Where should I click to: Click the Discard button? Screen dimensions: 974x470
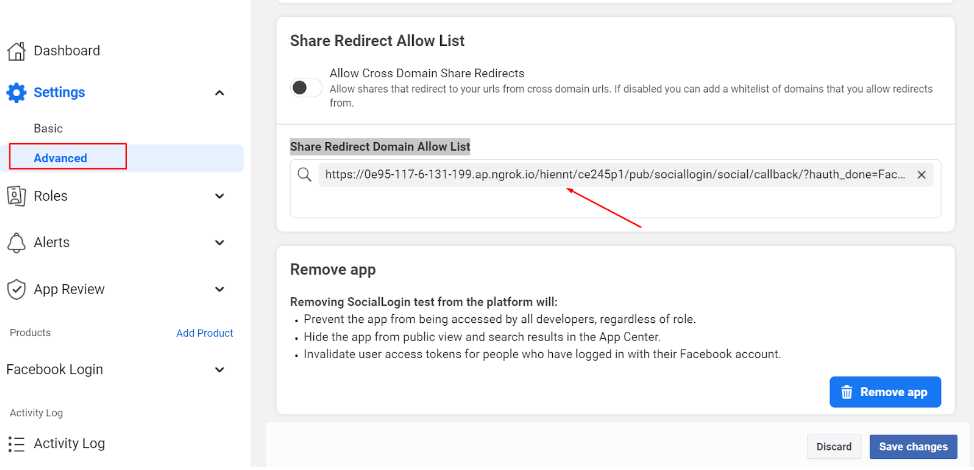pyautogui.click(x=833, y=447)
